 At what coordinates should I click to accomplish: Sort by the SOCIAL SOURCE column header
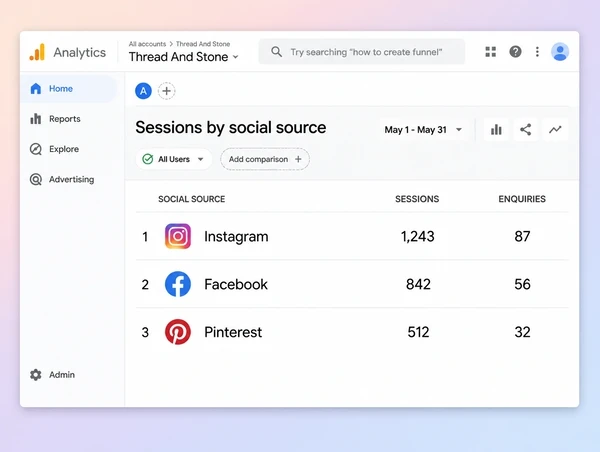pos(191,199)
